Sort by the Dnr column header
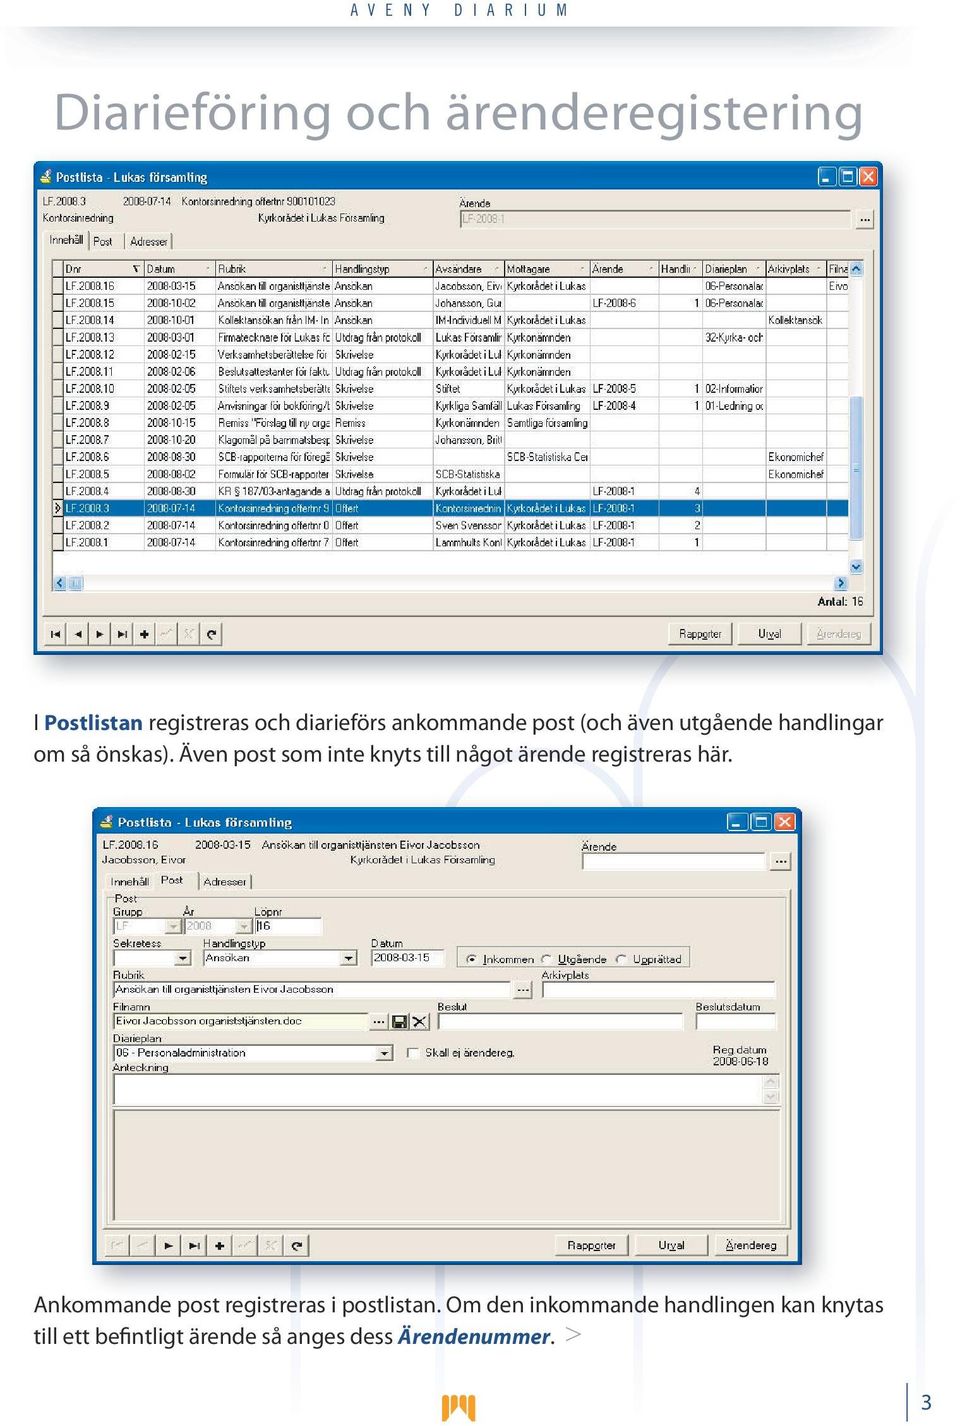Image resolution: width=960 pixels, height=1426 pixels. click(103, 269)
